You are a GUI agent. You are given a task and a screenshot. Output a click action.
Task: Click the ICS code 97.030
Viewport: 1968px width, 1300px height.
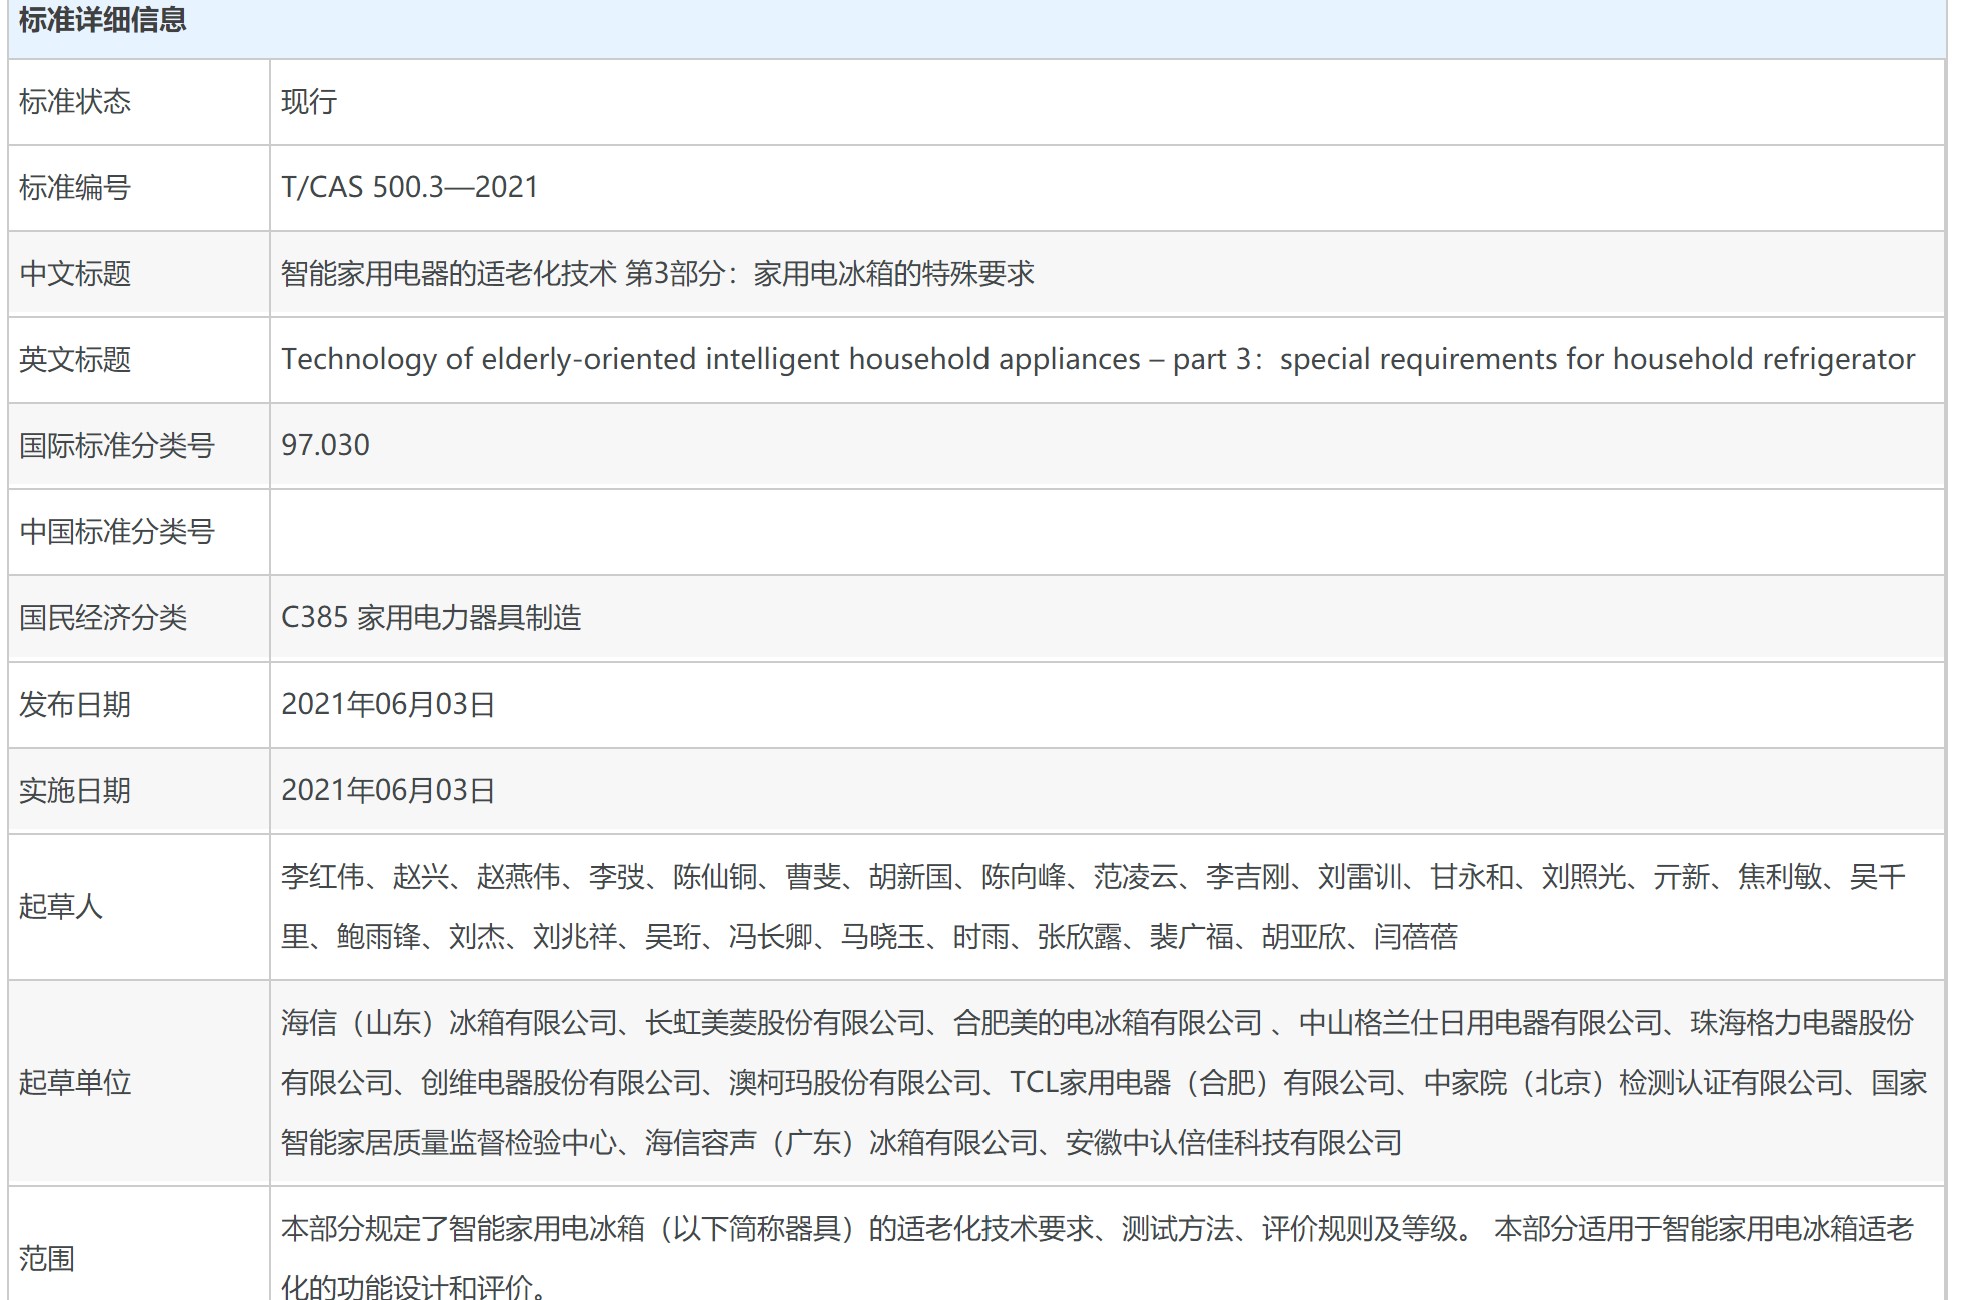point(325,445)
